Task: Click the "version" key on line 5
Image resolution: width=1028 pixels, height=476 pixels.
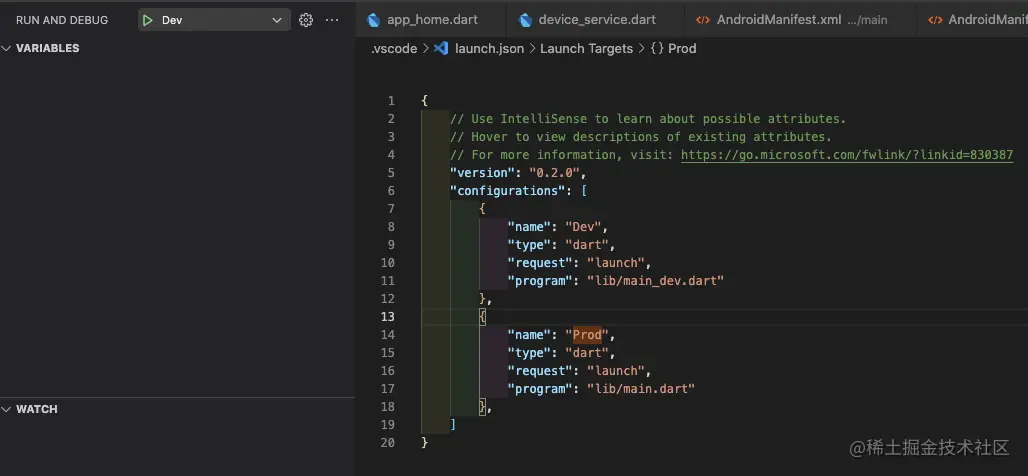Action: pyautogui.click(x=482, y=173)
